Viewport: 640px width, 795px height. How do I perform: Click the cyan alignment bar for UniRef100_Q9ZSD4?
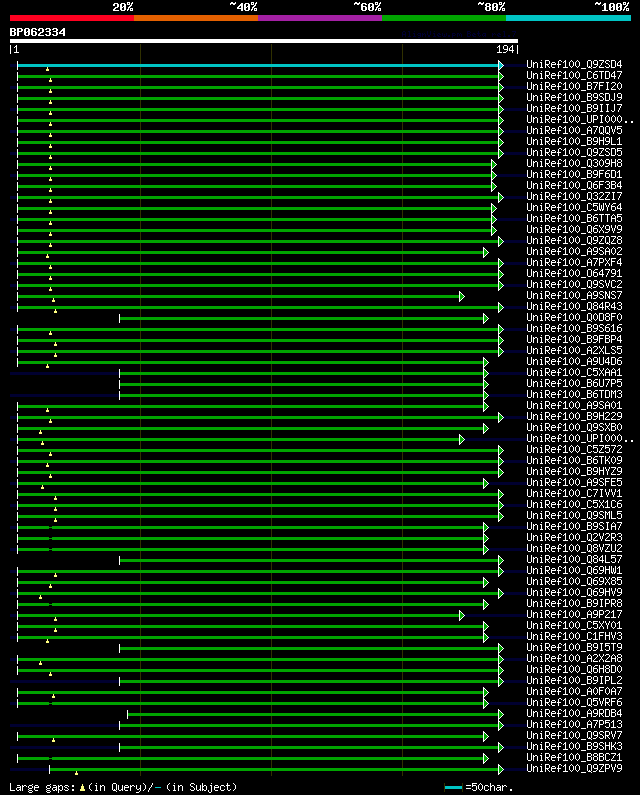point(258,65)
